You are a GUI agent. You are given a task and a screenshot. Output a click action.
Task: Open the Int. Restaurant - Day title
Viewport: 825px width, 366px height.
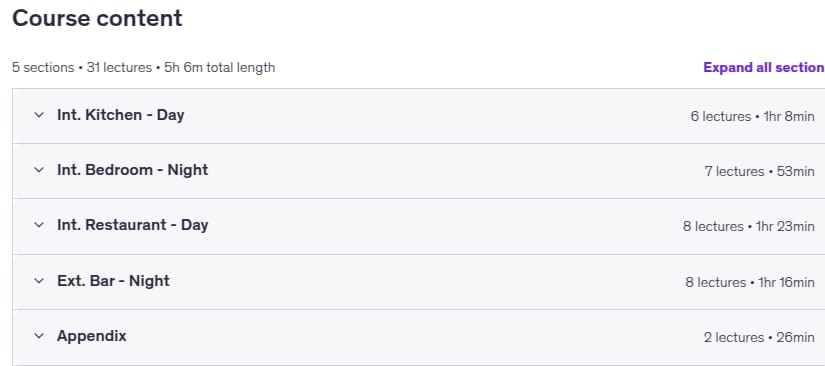tap(133, 225)
